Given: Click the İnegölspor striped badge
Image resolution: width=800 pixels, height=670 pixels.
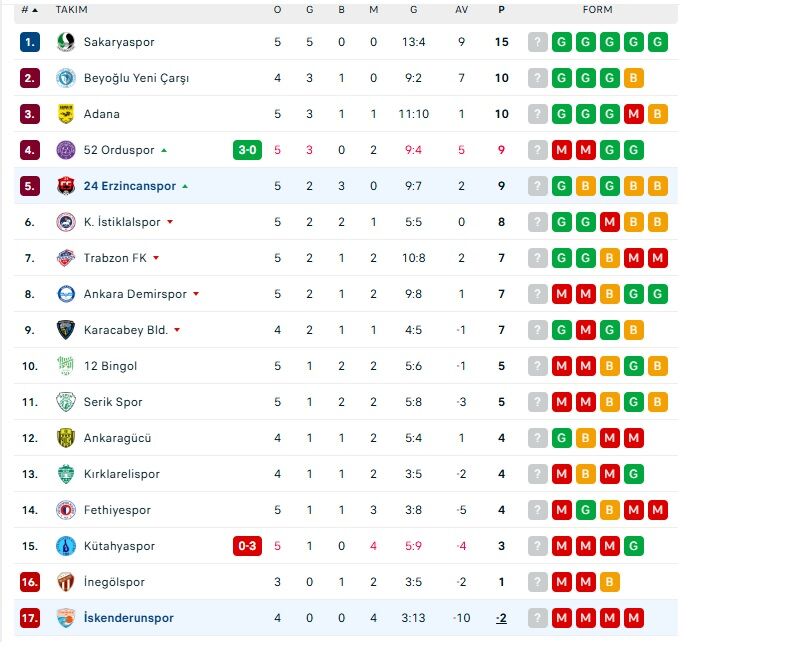Looking at the screenshot, I should click(66, 582).
